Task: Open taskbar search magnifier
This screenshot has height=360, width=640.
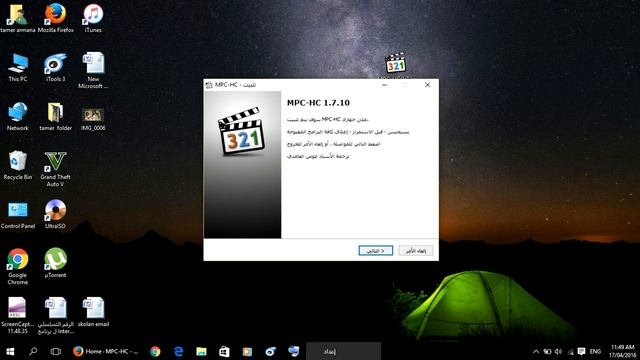Action: 33,351
